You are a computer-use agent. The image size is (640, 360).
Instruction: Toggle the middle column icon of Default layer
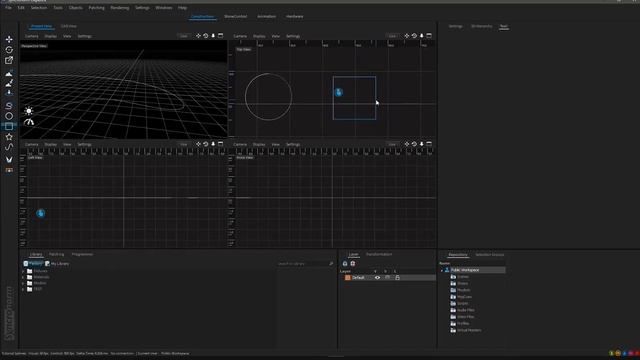[387, 278]
